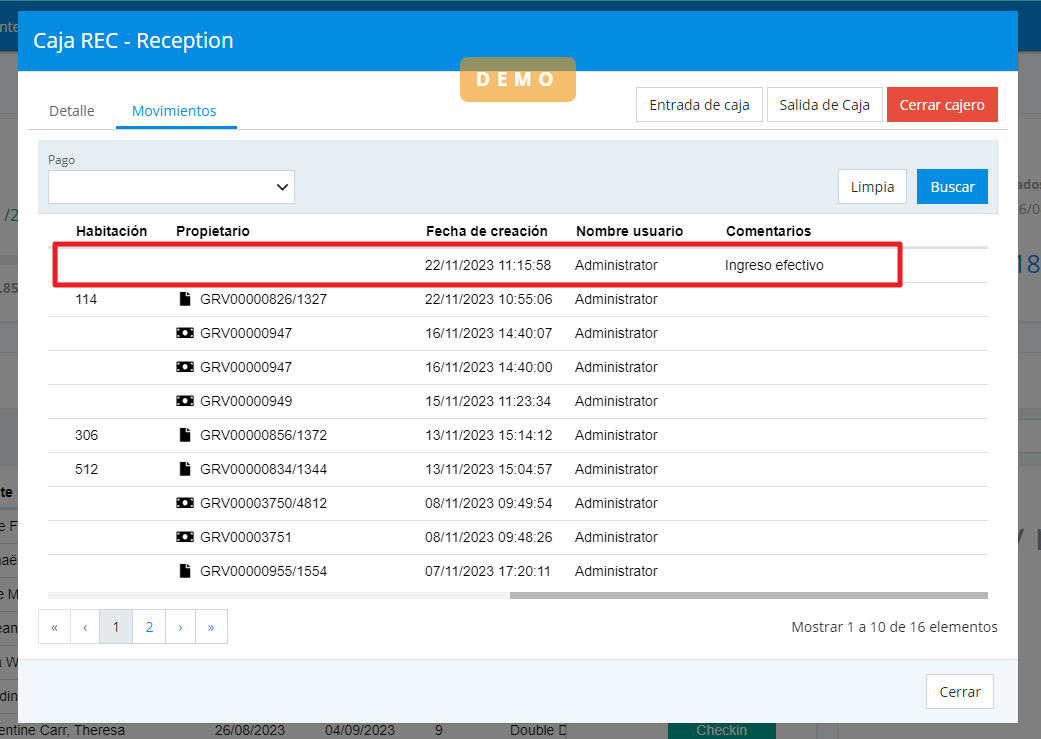The height and width of the screenshot is (739, 1041).
Task: Close dialog with the Cerrar button
Action: point(959,692)
